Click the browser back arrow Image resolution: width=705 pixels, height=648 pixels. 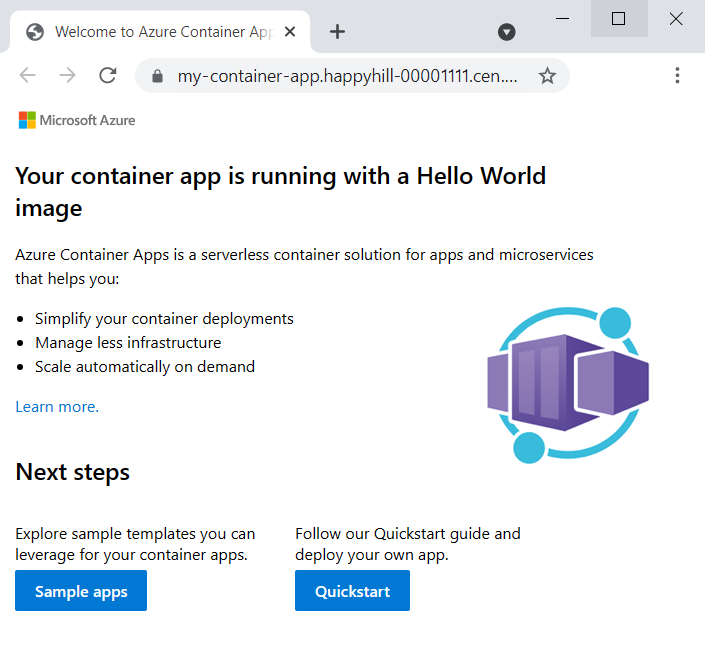(x=28, y=75)
